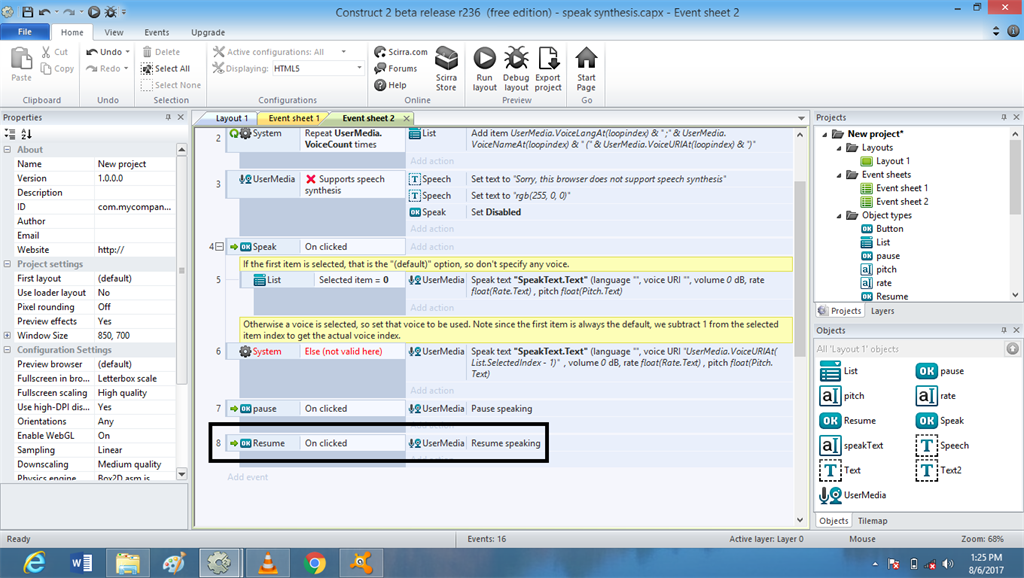Open the Scirra.com link
The width and height of the screenshot is (1024, 578).
pyautogui.click(x=398, y=51)
